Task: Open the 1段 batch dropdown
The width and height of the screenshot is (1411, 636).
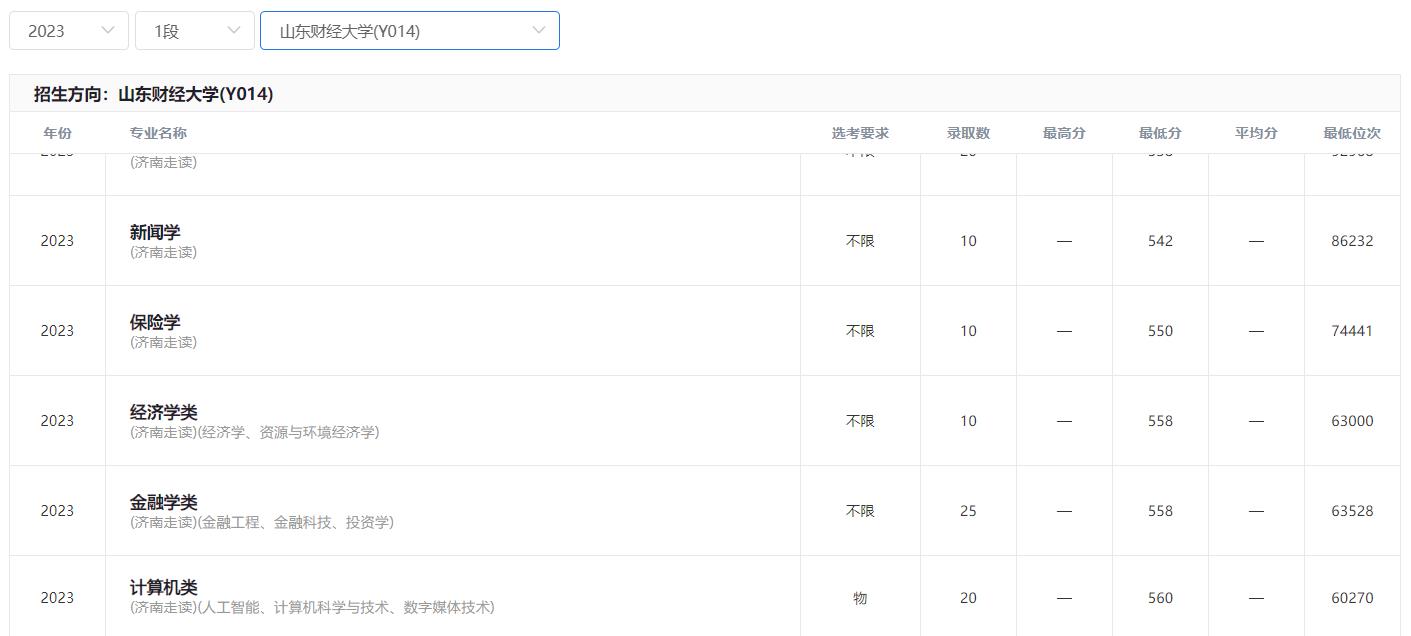Action: pyautogui.click(x=194, y=31)
